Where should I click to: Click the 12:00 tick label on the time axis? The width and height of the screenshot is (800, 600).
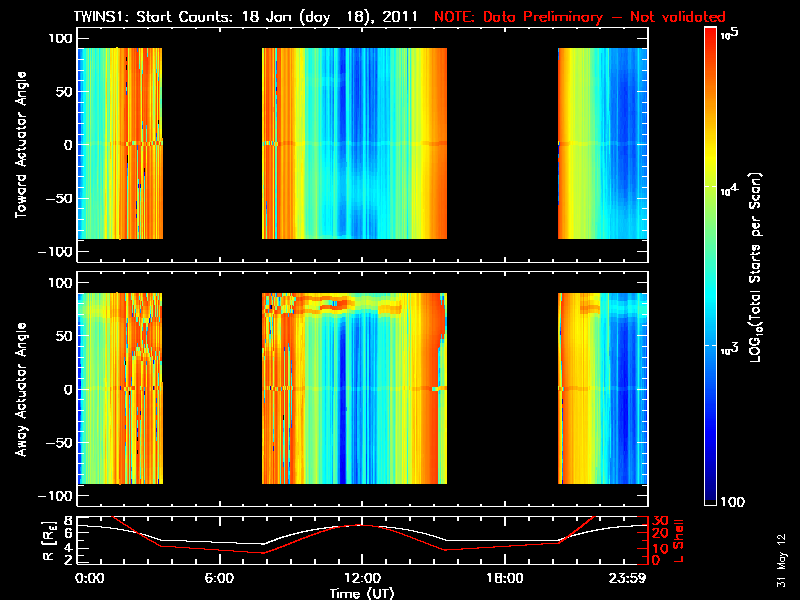click(x=362, y=579)
